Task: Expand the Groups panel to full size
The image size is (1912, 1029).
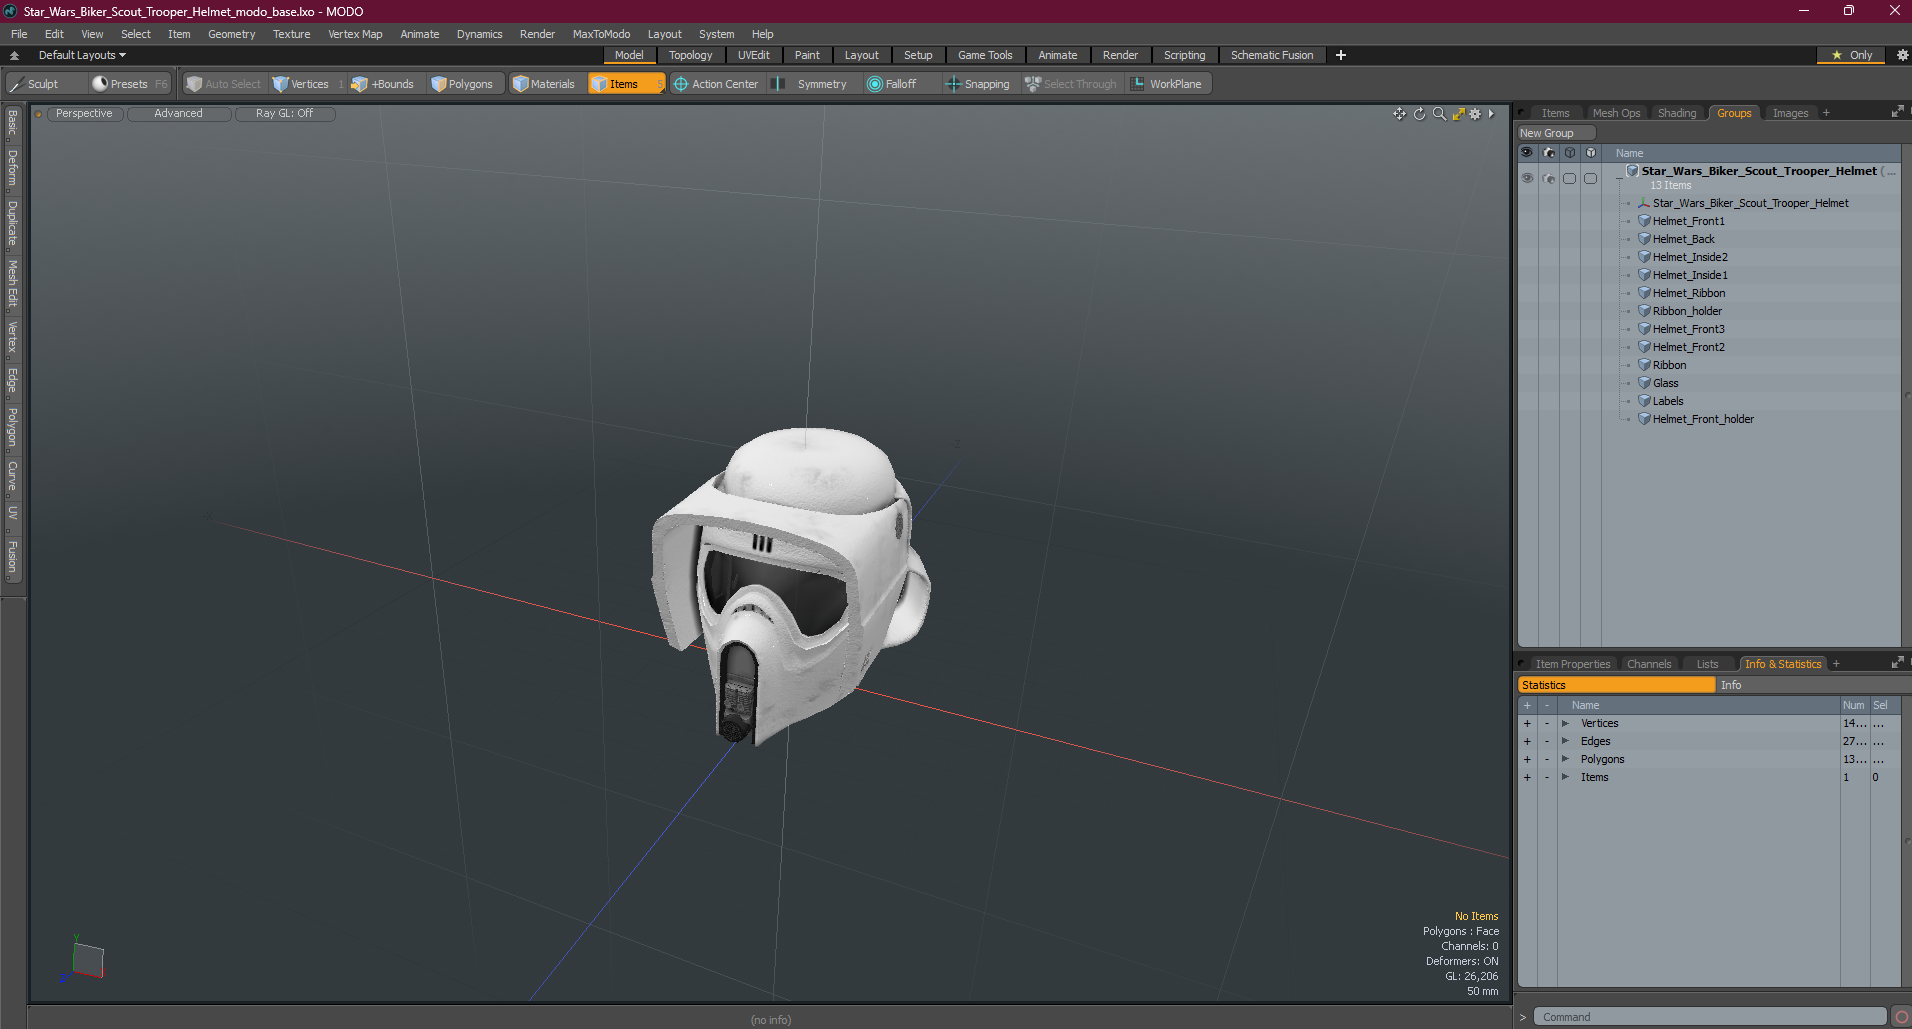Action: 1897,112
